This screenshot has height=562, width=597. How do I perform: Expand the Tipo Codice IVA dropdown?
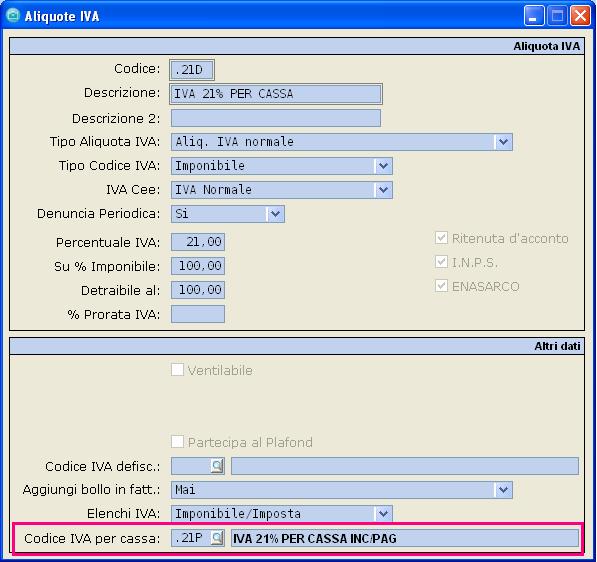(x=383, y=166)
